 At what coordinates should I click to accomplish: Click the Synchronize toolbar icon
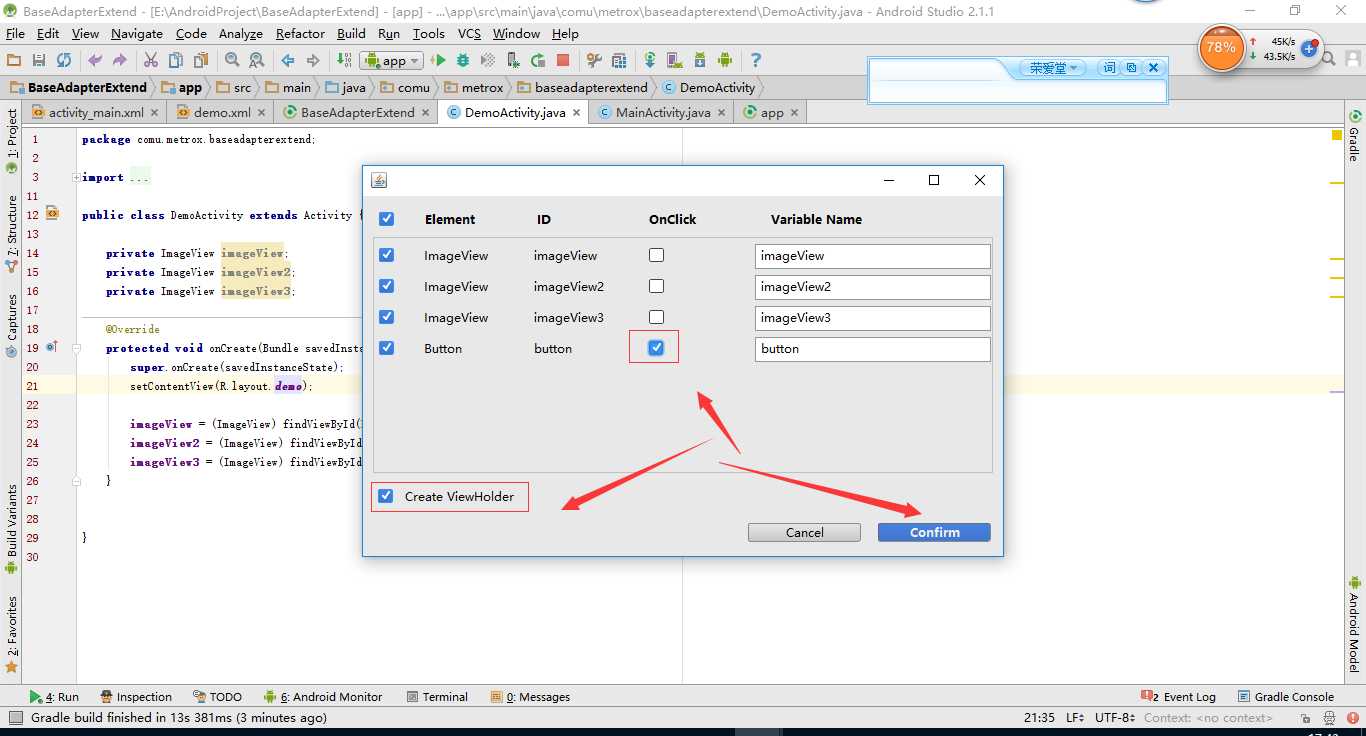coord(64,60)
